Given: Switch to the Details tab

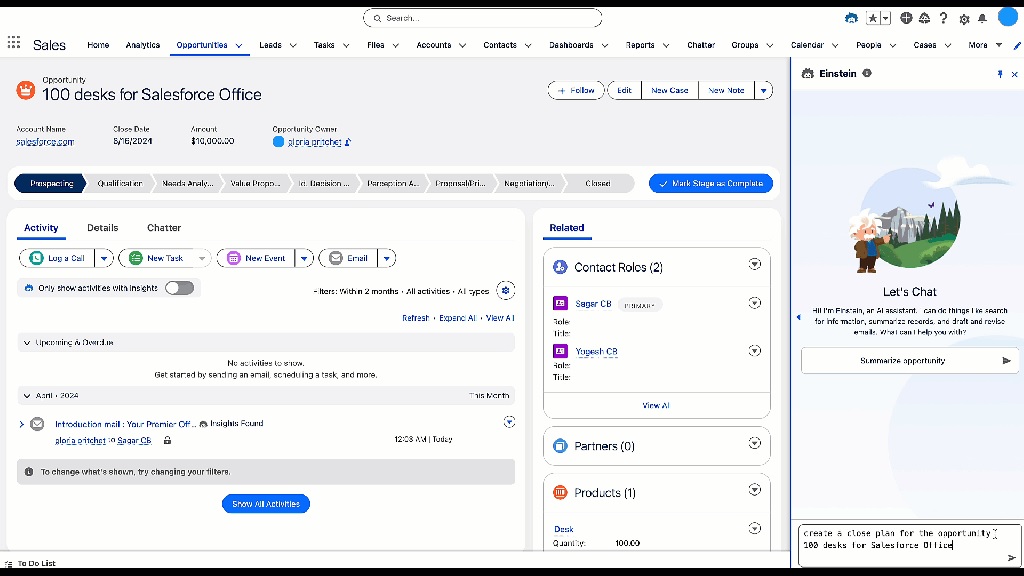Looking at the screenshot, I should tap(103, 228).
